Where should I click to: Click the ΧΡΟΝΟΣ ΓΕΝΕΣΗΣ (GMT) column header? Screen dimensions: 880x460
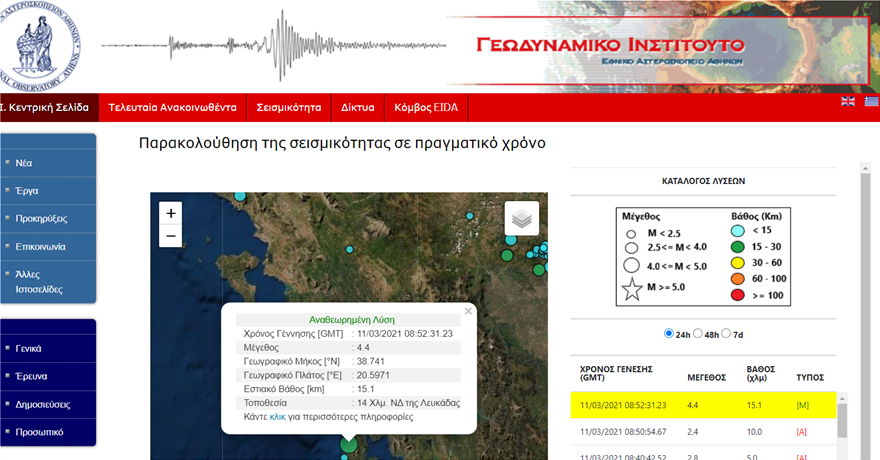(x=616, y=373)
